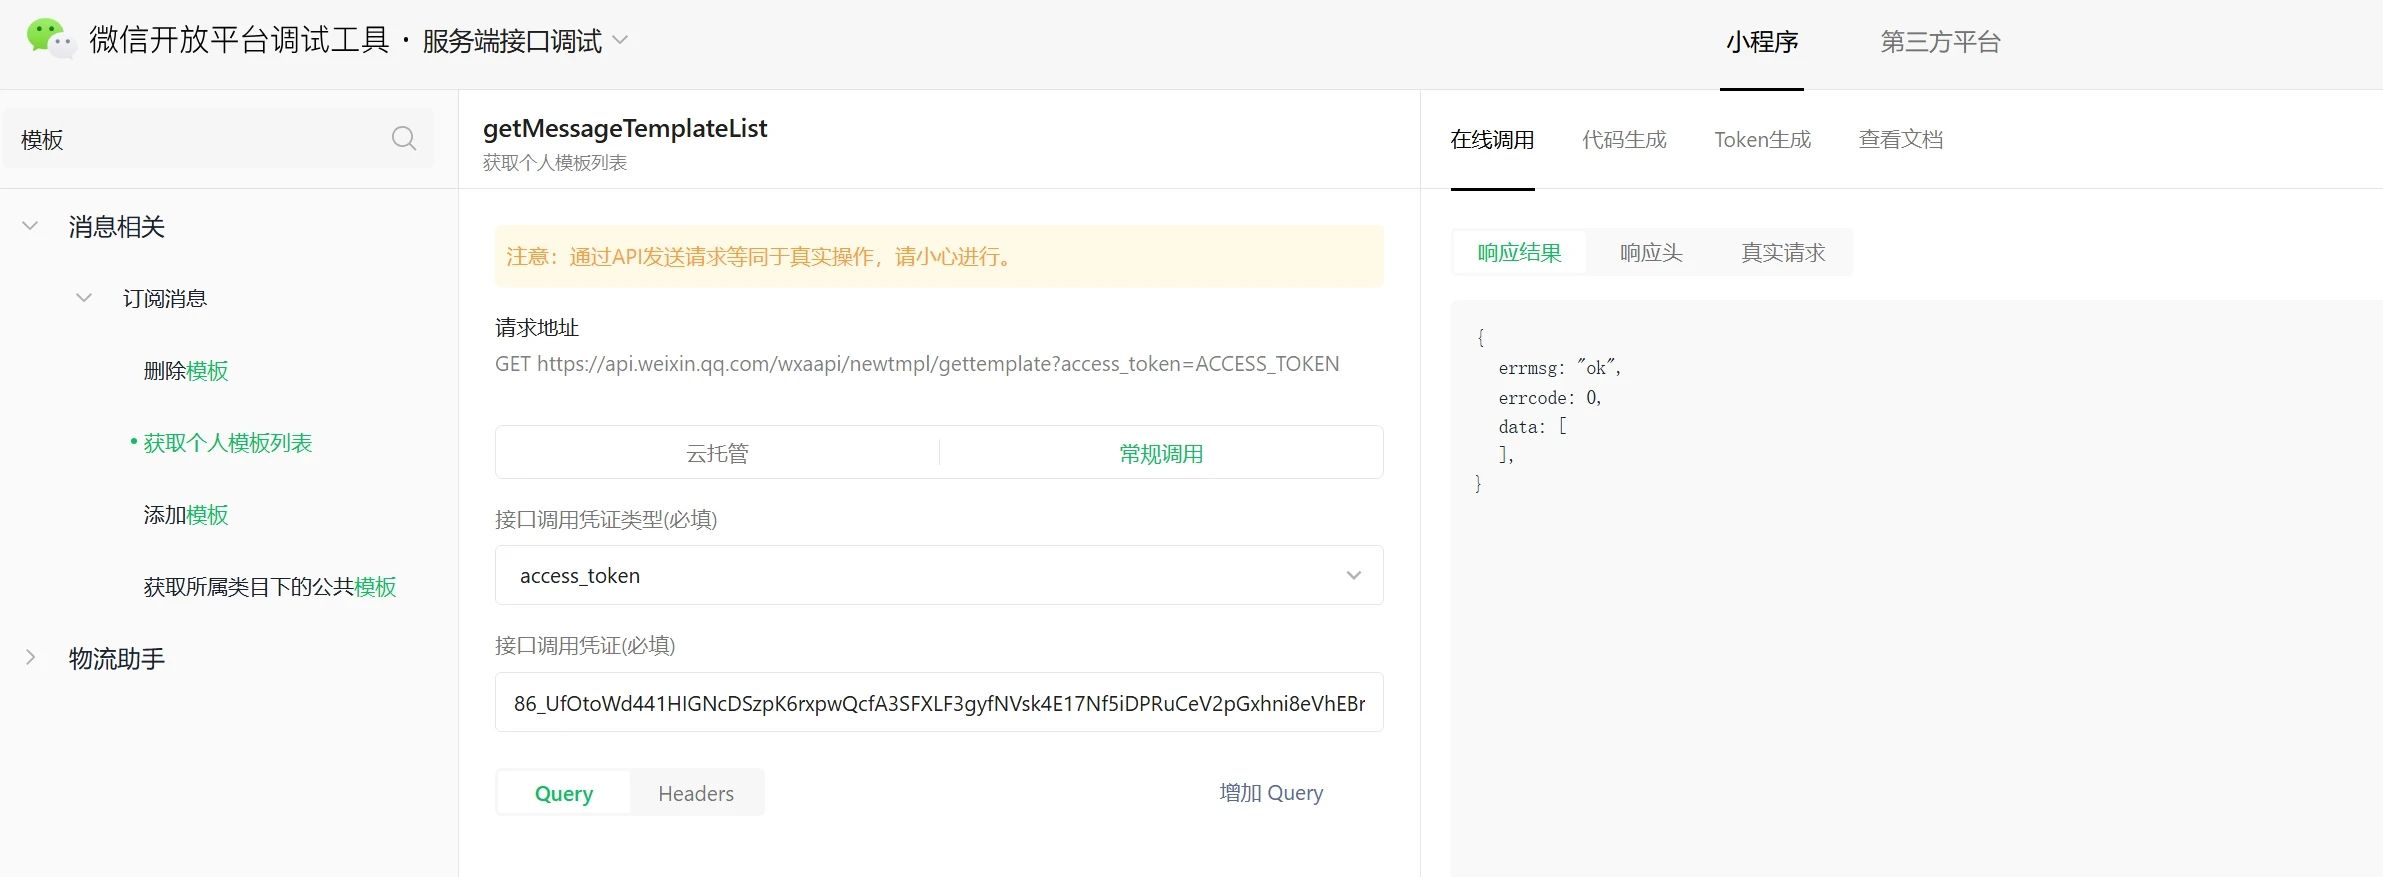Open 获取个人模板列表 in the sidebar
Image resolution: width=2383 pixels, height=877 pixels.
tap(228, 443)
